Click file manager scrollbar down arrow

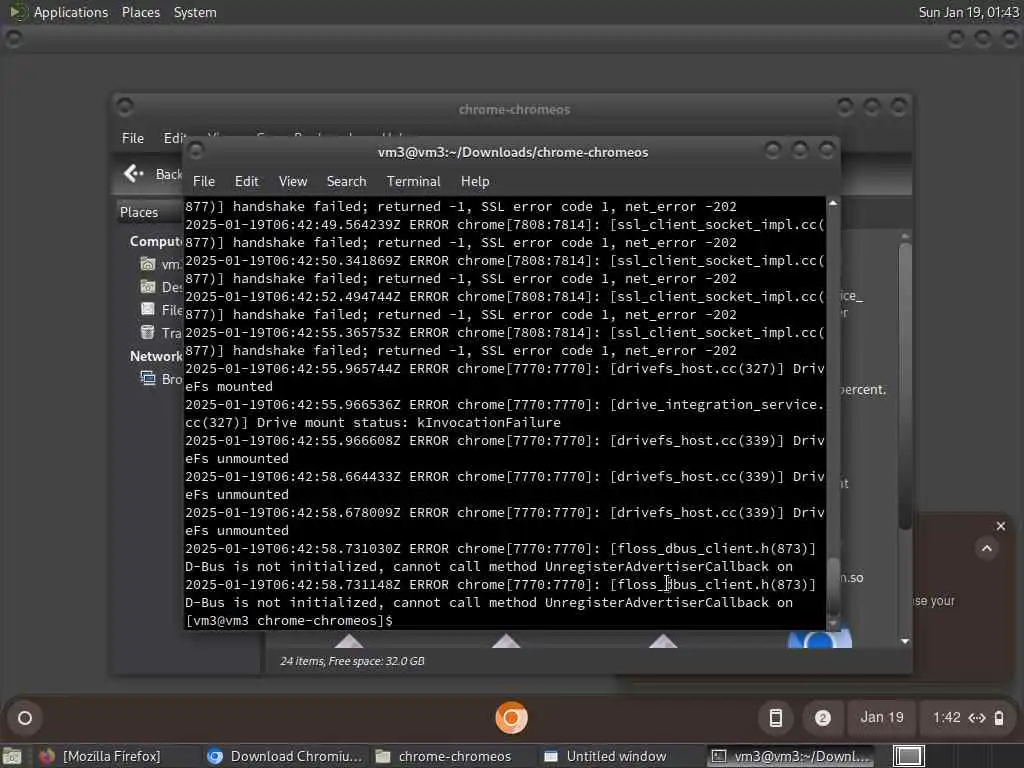click(x=904, y=641)
